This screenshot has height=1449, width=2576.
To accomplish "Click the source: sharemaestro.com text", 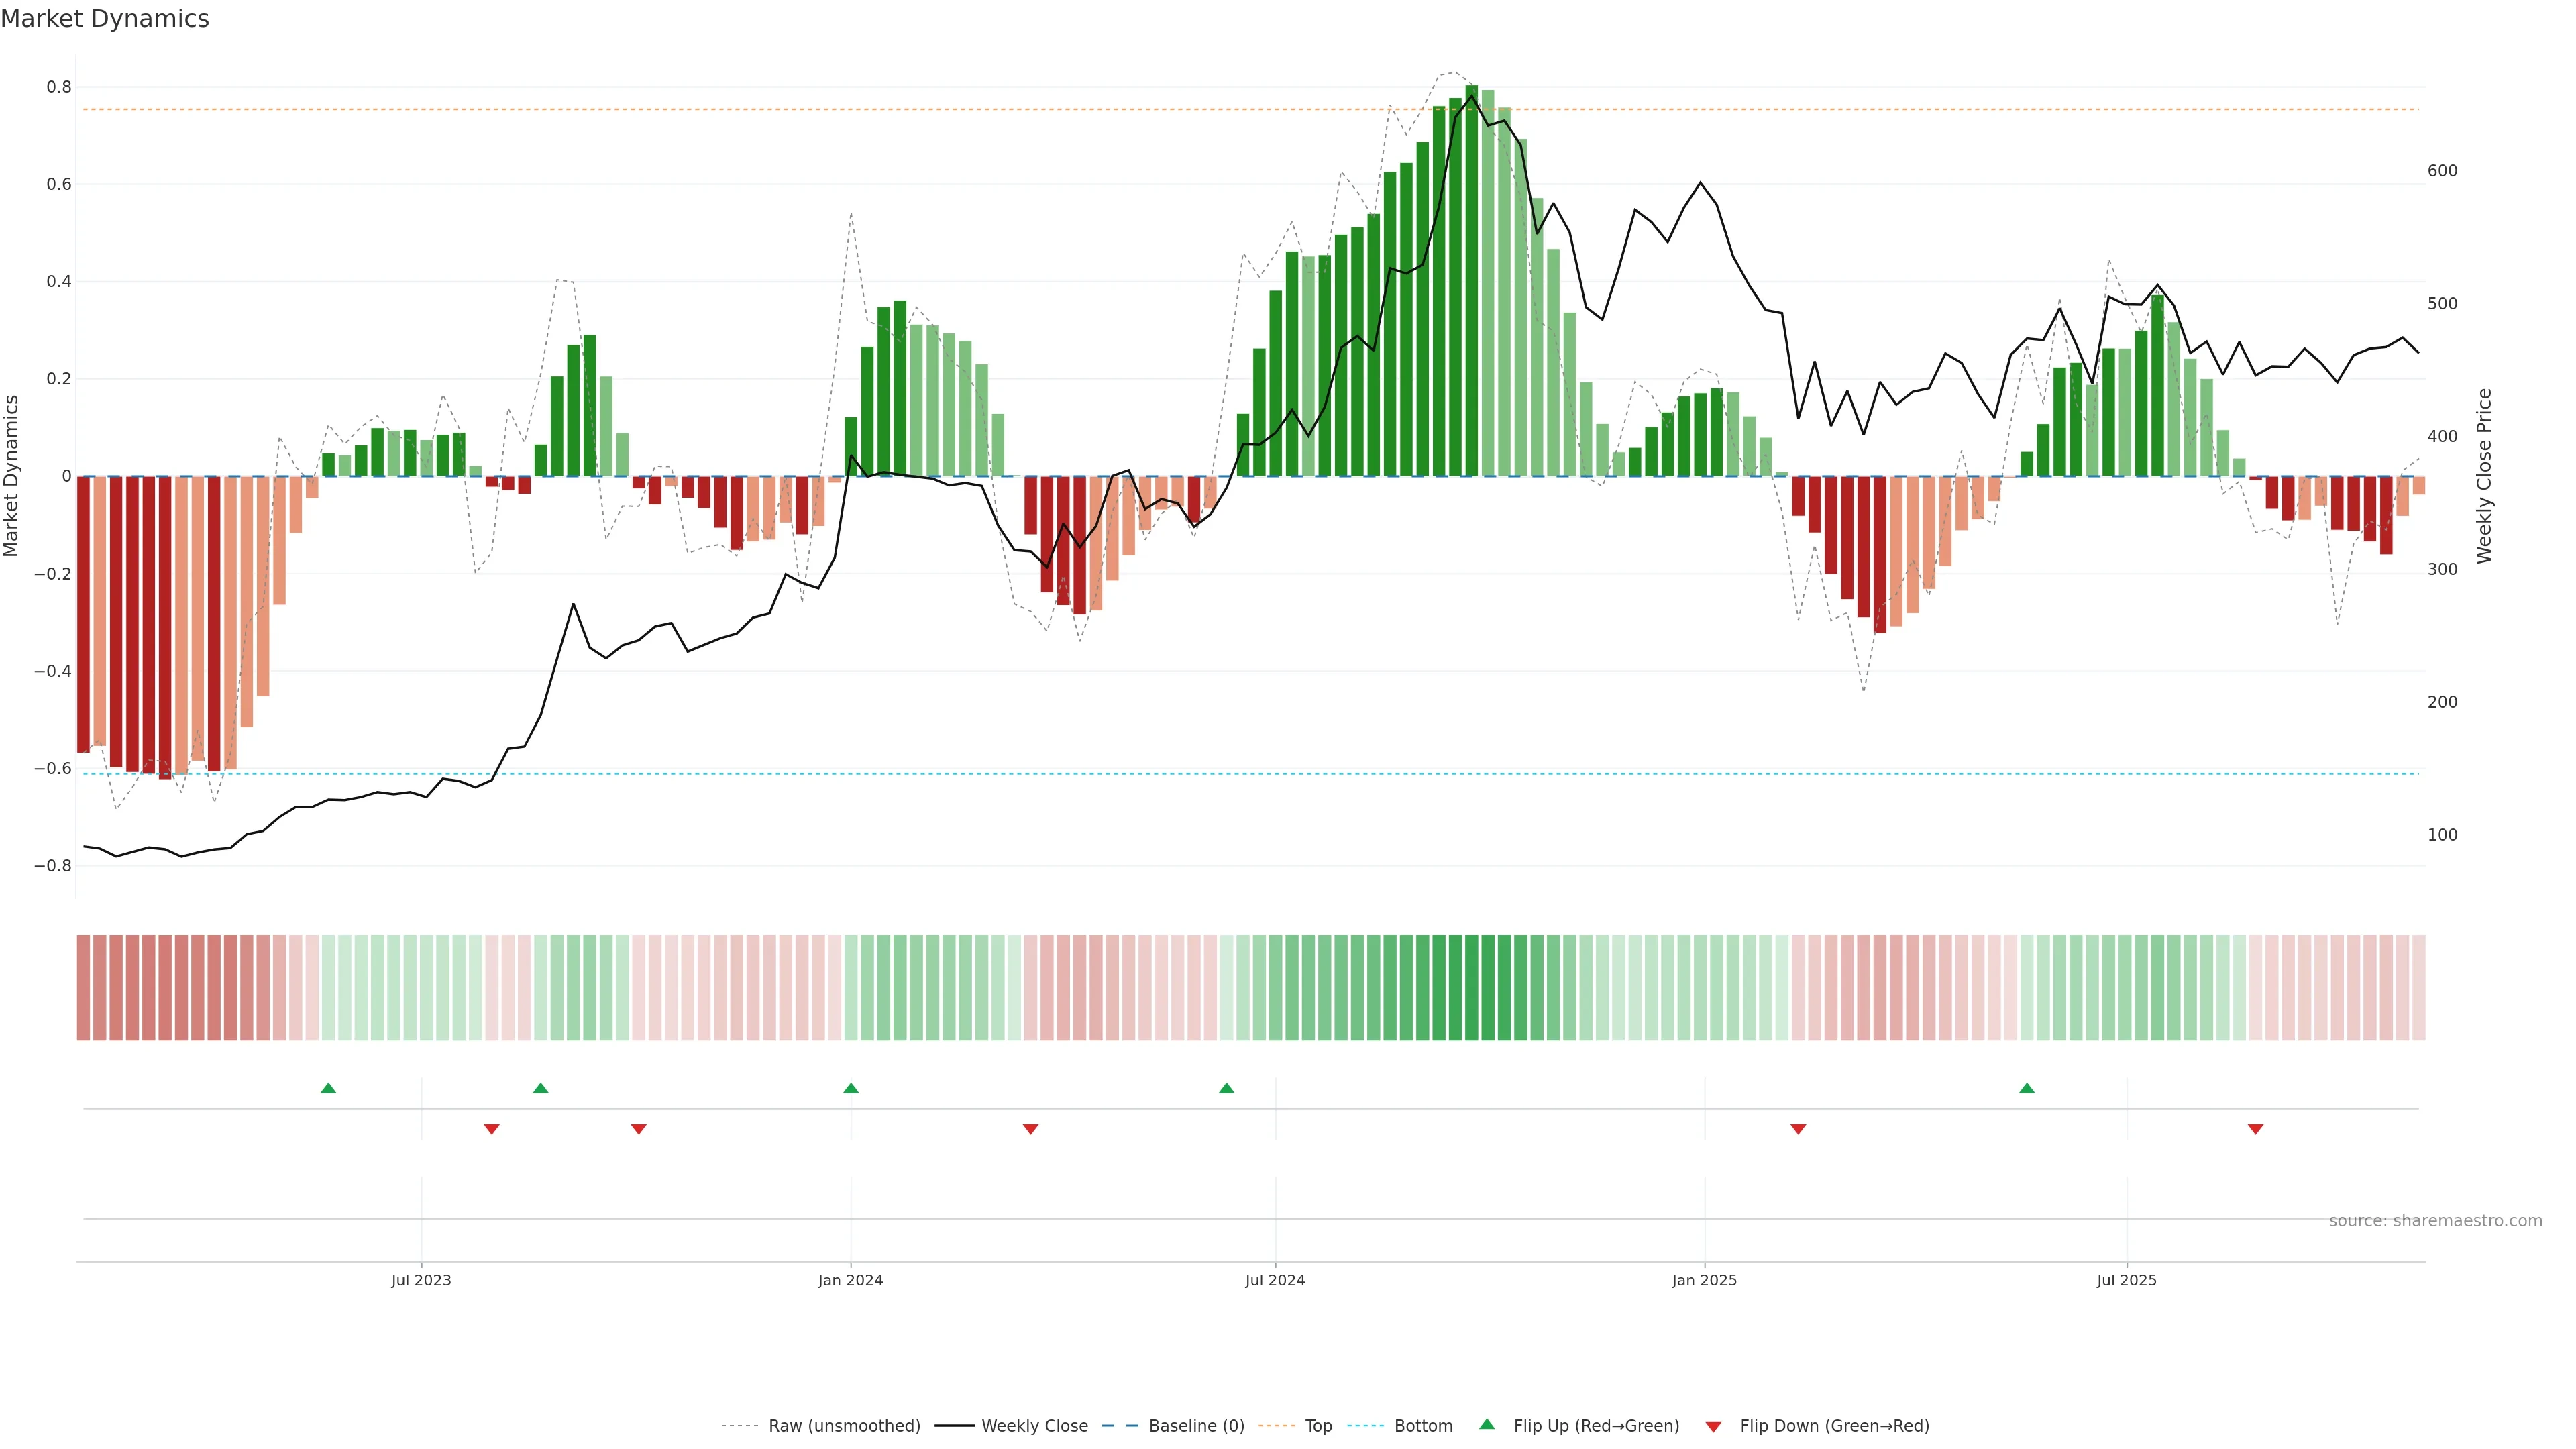I will (x=2435, y=1221).
